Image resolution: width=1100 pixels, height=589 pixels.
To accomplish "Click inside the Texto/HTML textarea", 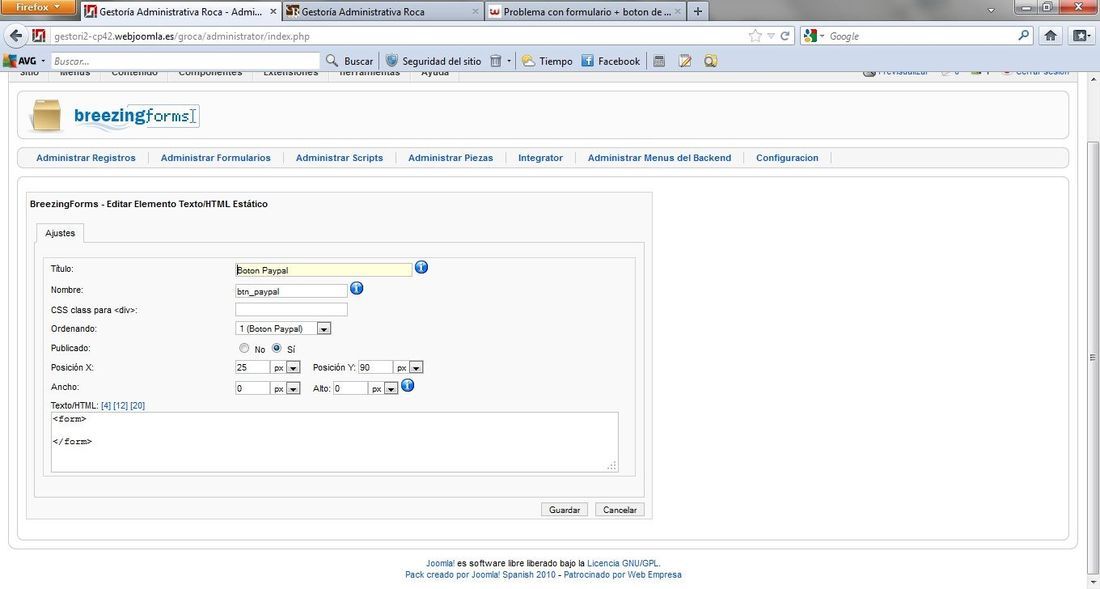I will tap(335, 442).
